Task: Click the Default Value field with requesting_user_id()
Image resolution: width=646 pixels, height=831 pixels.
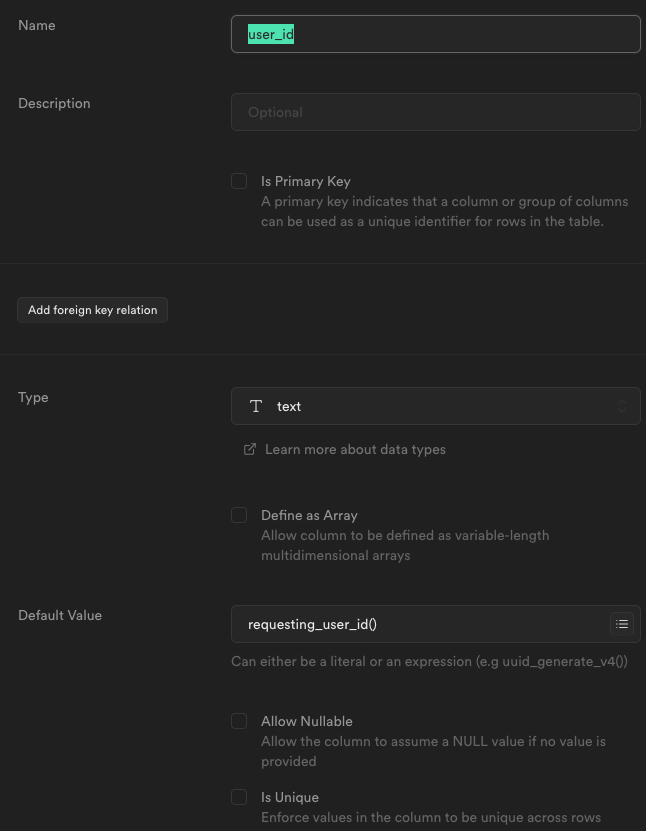Action: tap(420, 624)
